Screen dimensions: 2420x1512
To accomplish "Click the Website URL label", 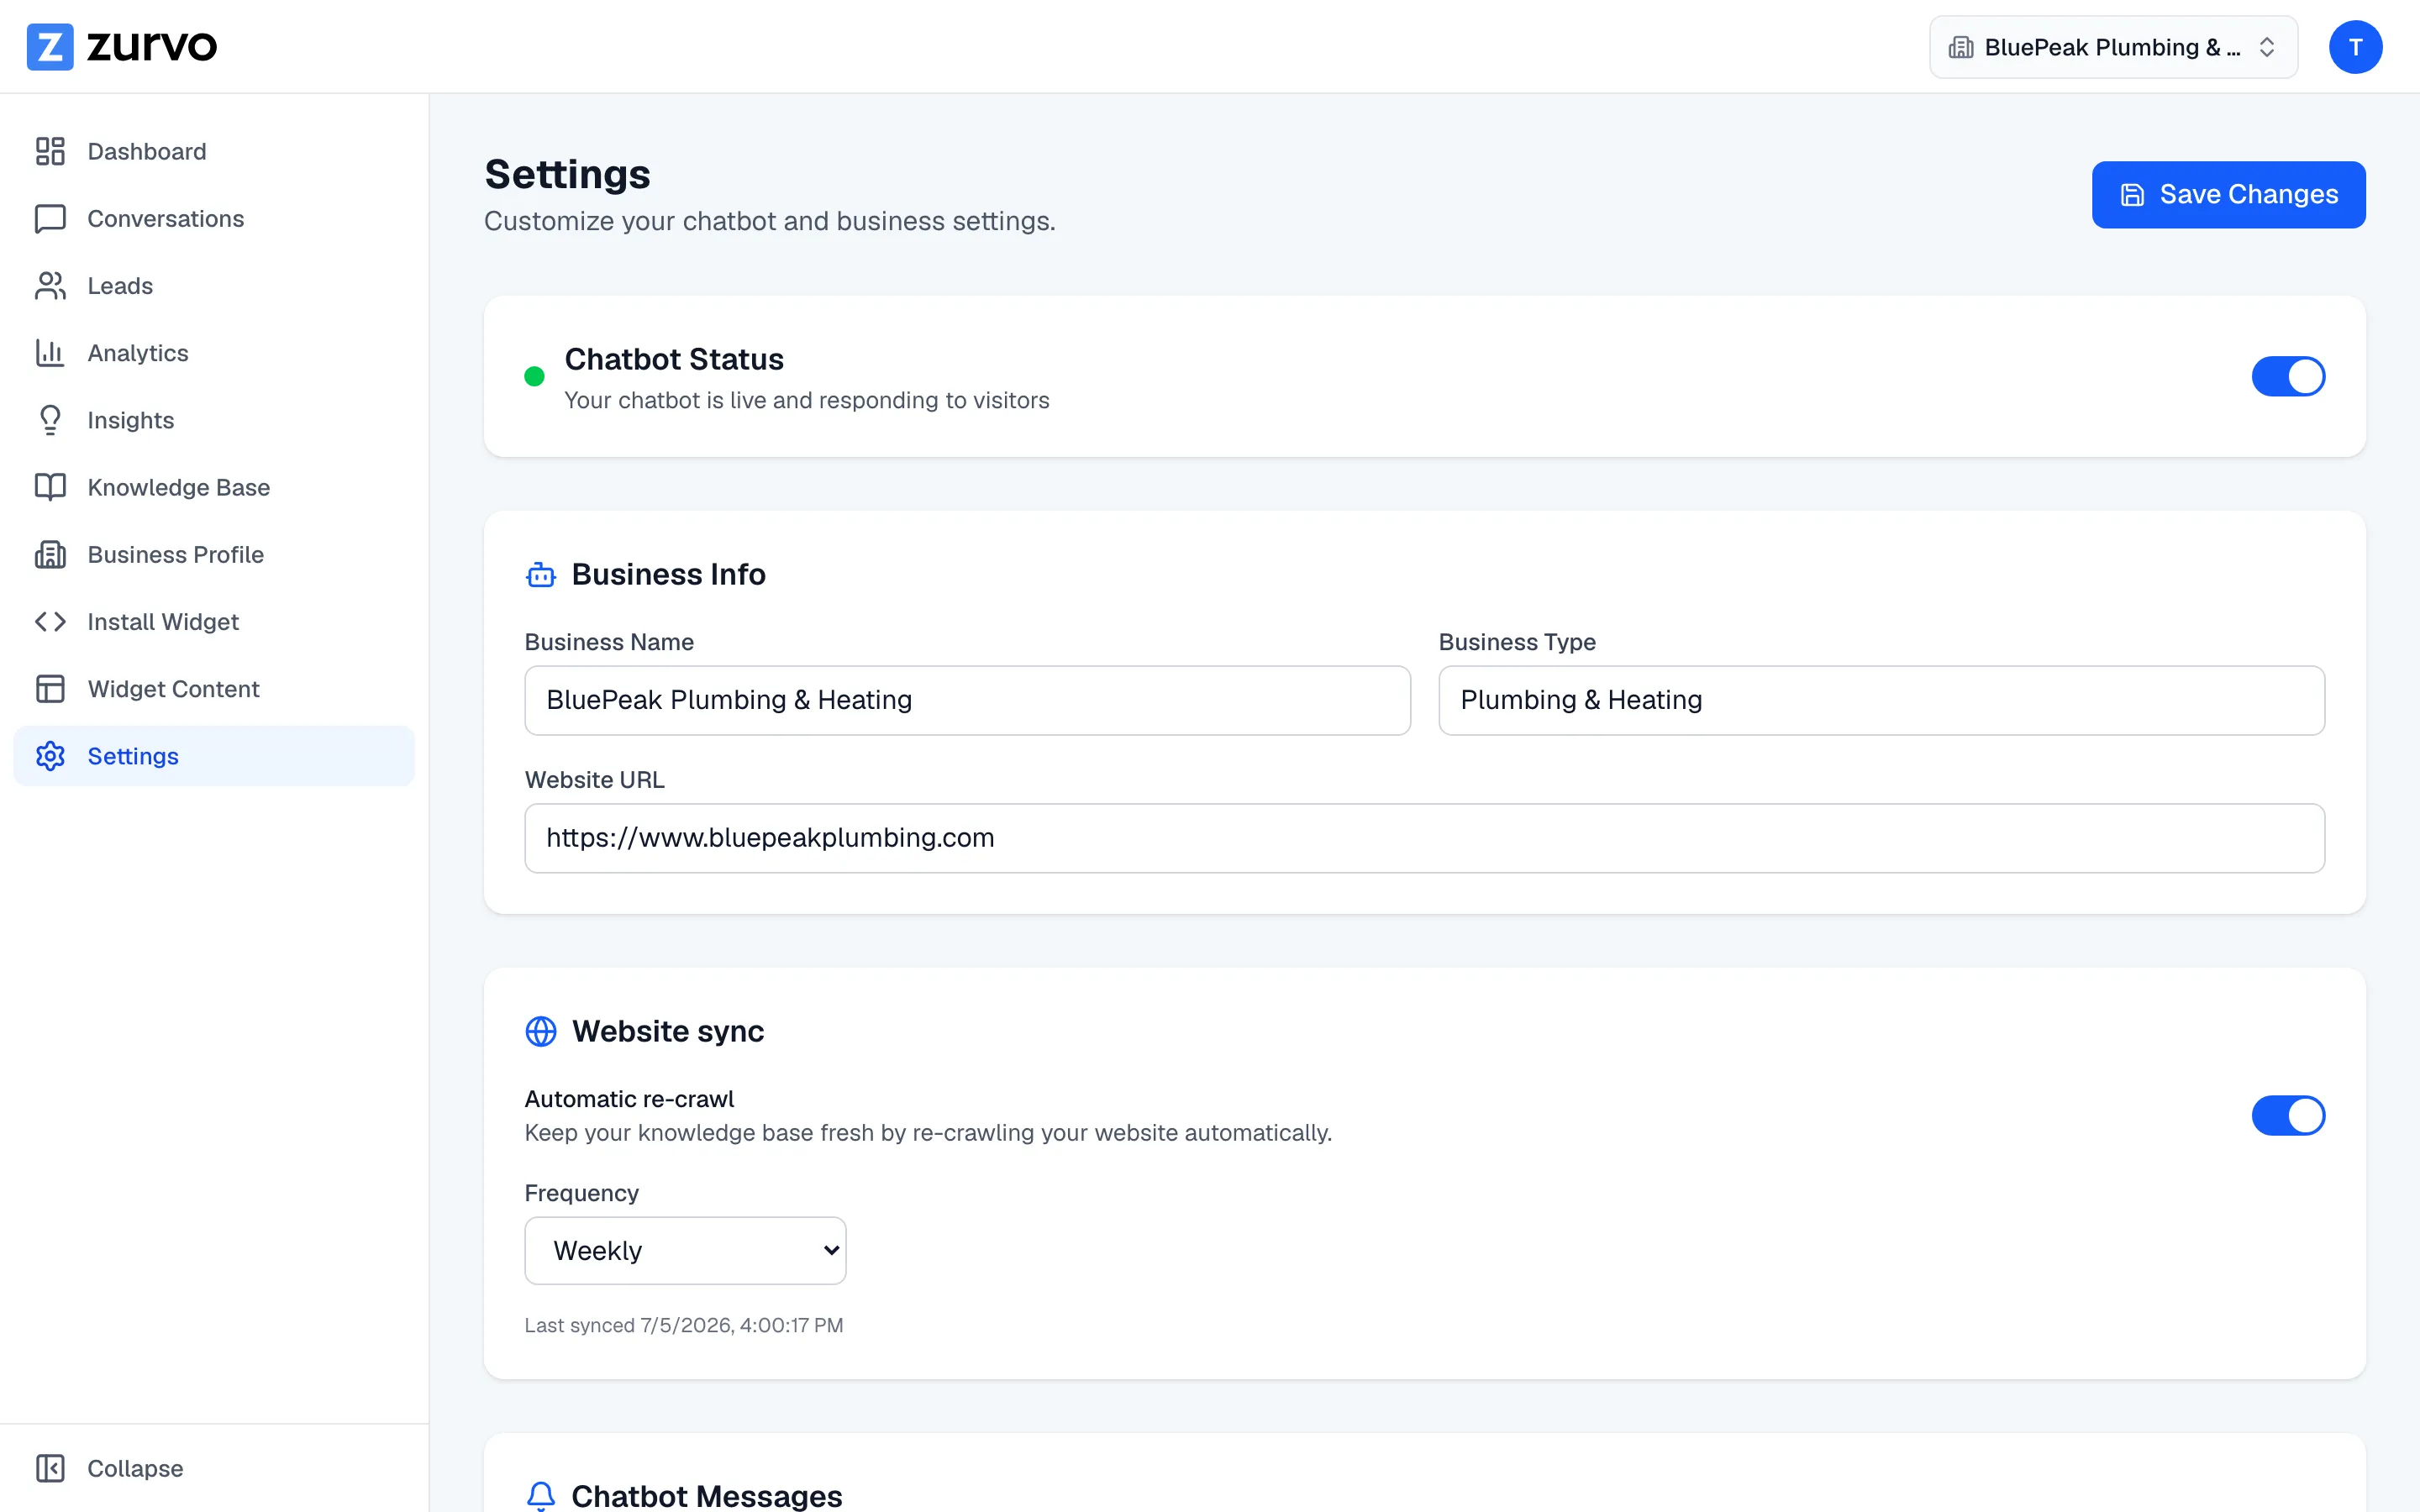I will (594, 780).
